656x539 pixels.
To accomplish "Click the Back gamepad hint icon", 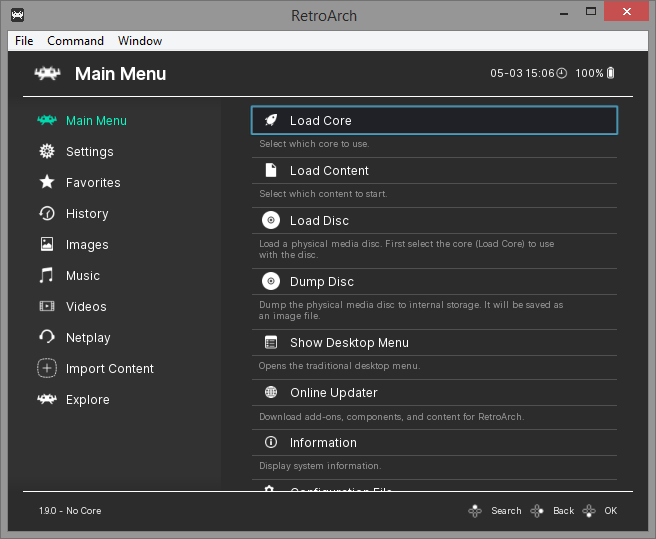I will click(537, 511).
